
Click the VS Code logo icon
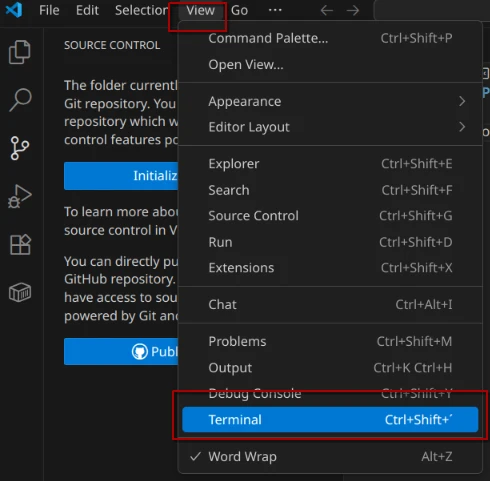(x=14, y=10)
